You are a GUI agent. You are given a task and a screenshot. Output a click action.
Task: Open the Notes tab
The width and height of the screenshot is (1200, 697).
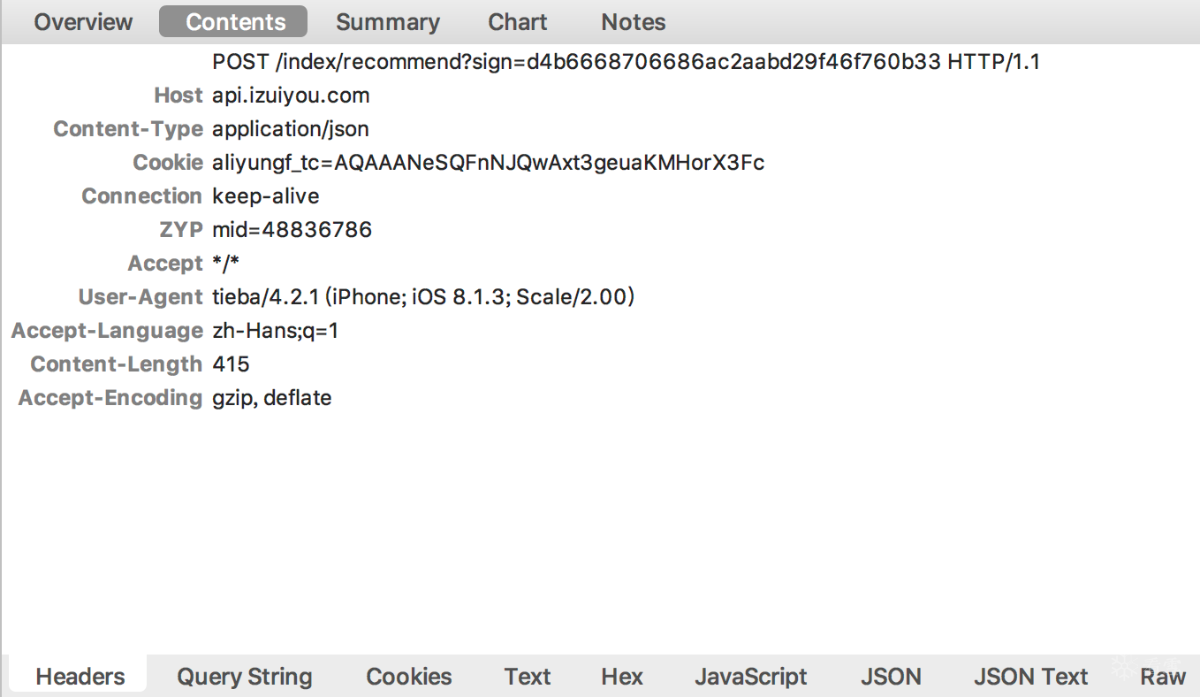tap(633, 21)
